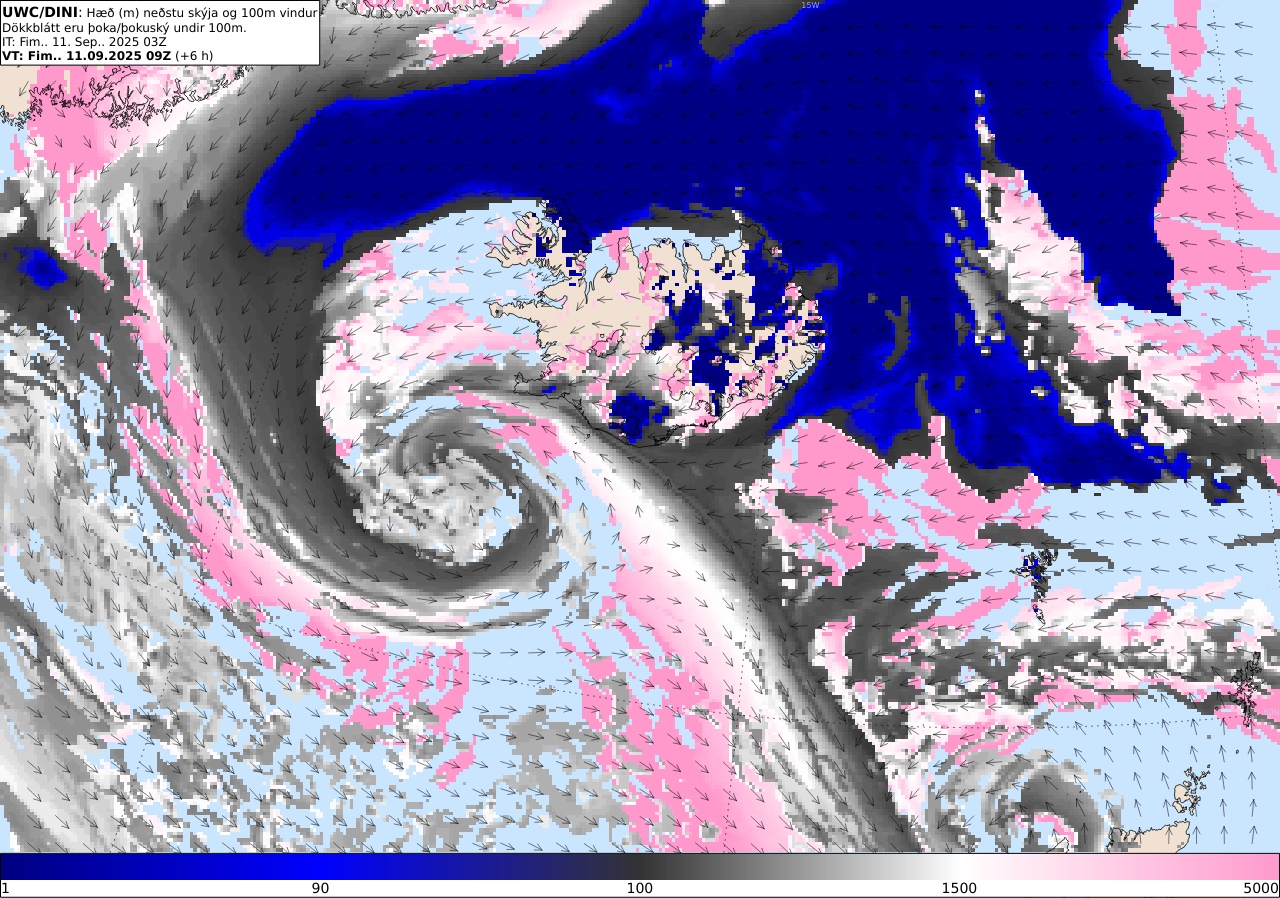Click the Iceland landmass on the map

(x=655, y=320)
